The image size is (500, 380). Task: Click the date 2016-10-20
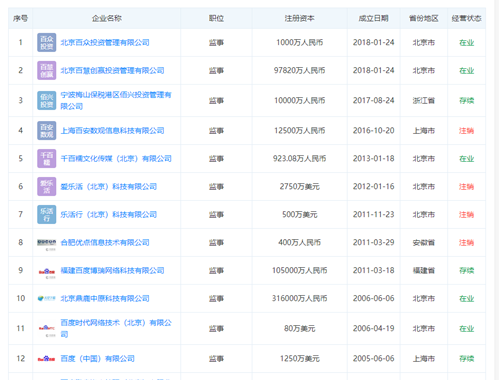pyautogui.click(x=373, y=131)
